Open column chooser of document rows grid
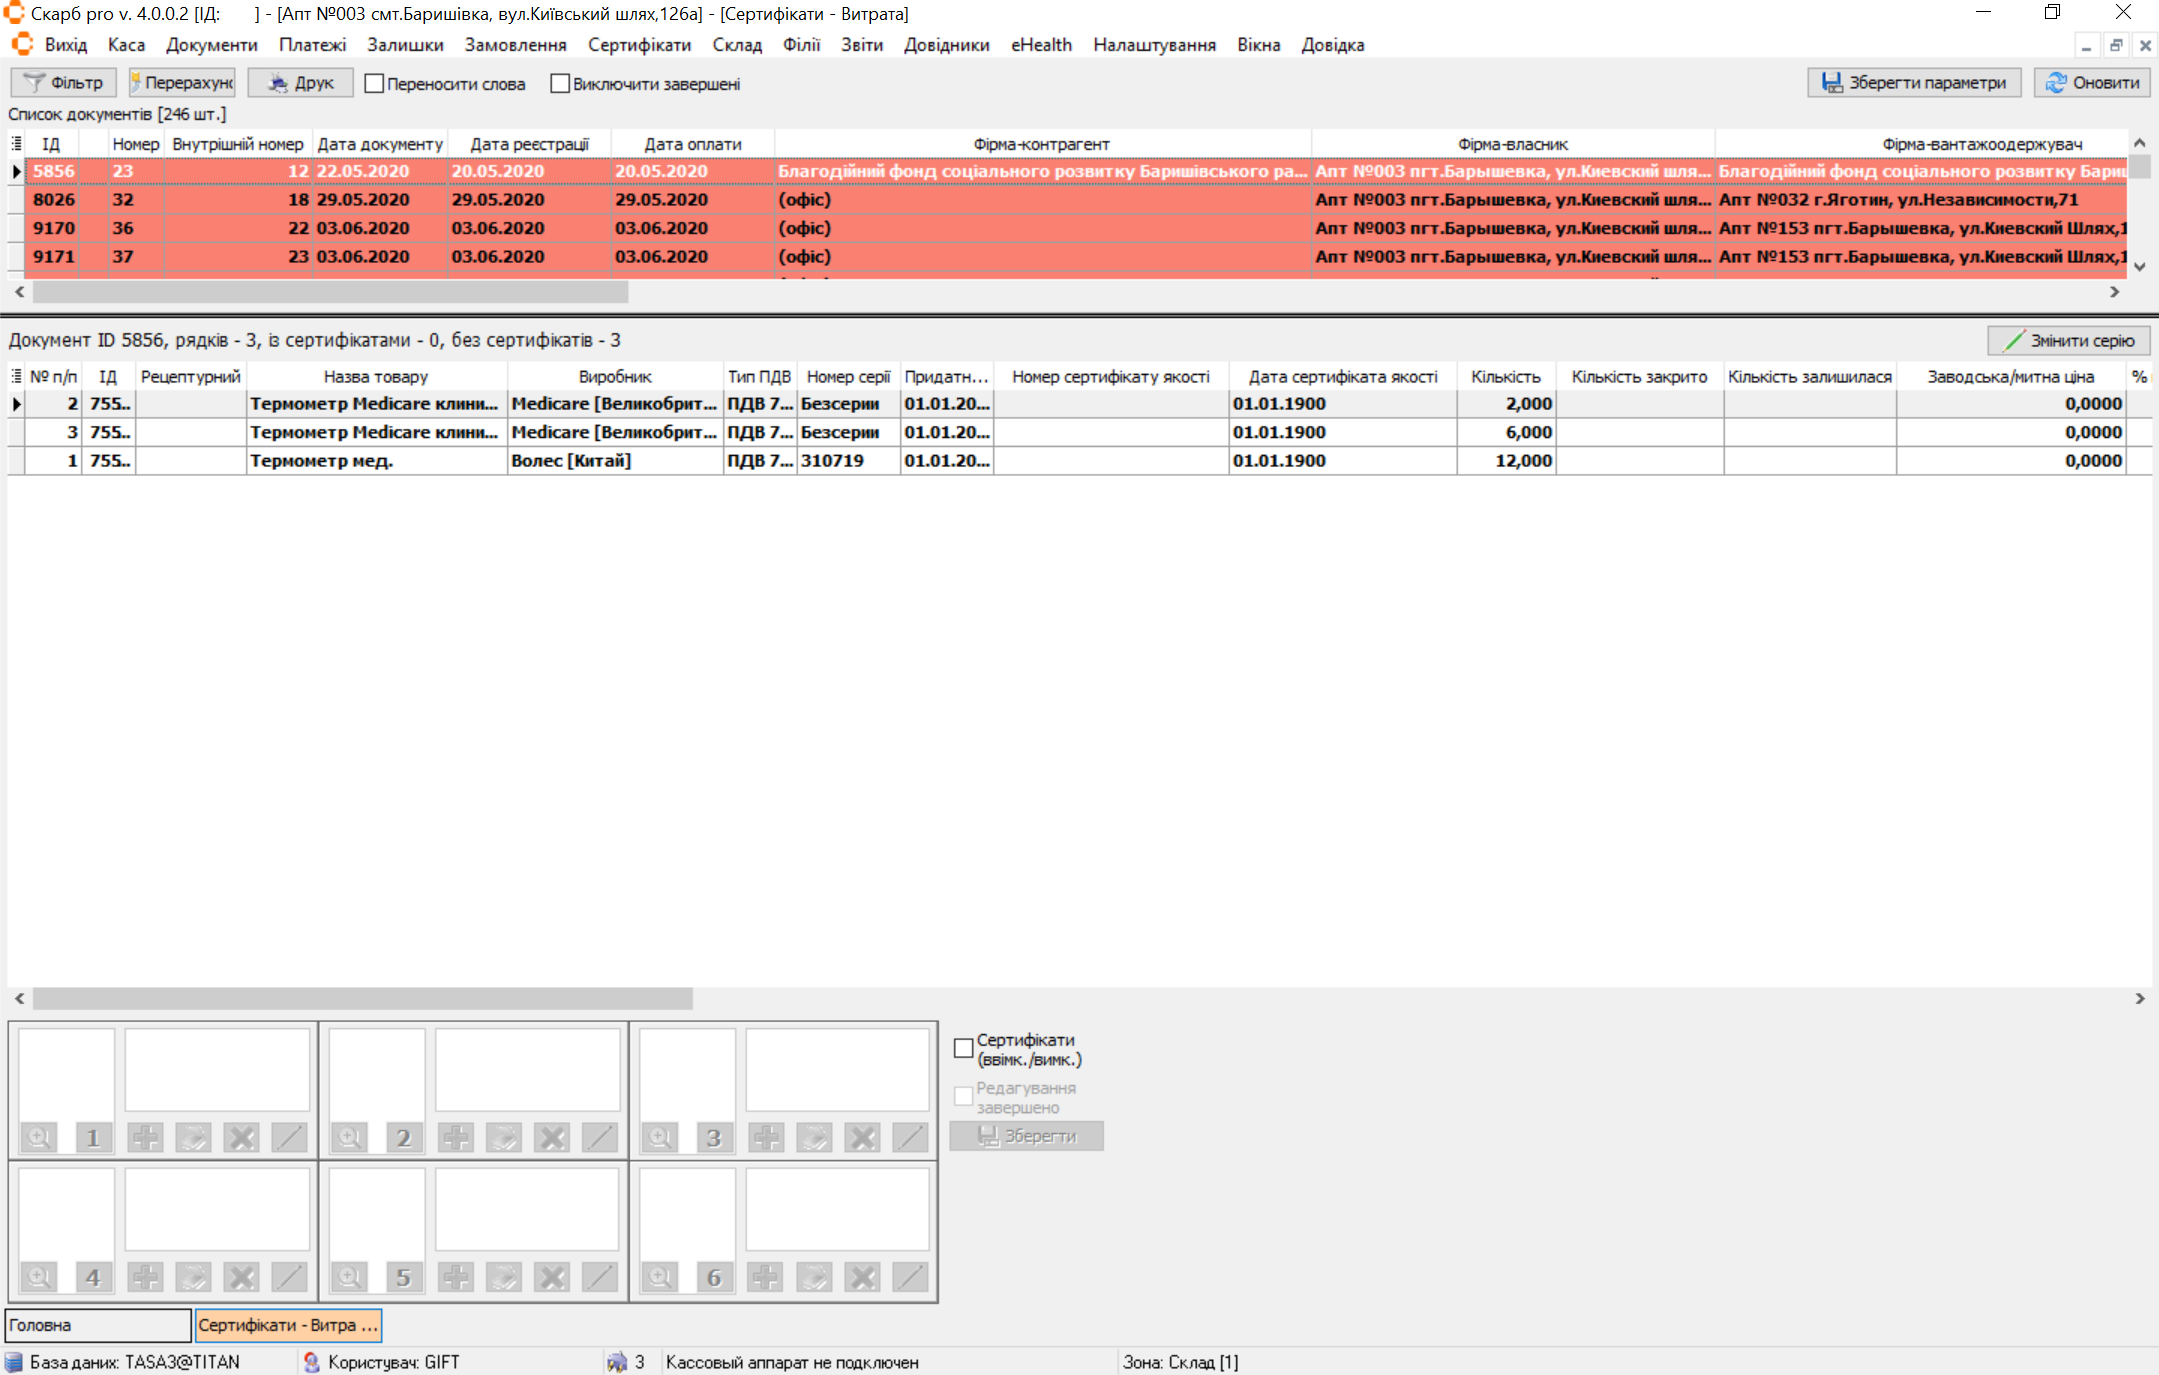 [16, 376]
